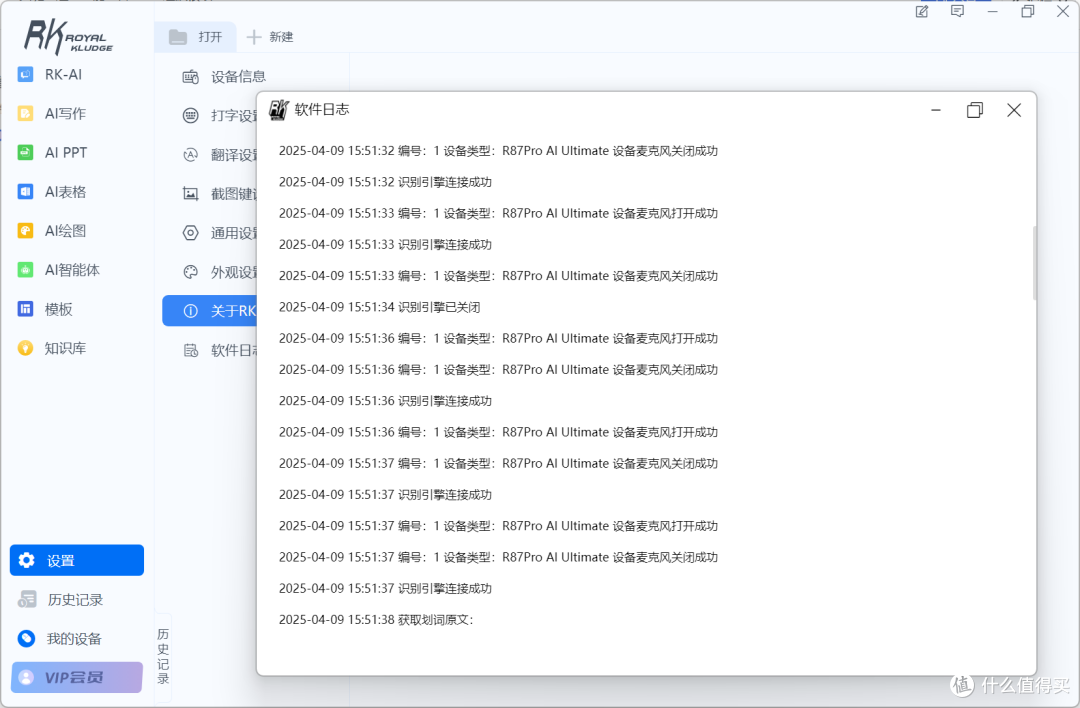This screenshot has width=1080, height=708.
Task: Click log line 15:51:33 识别引擎连接成功
Action: [385, 244]
